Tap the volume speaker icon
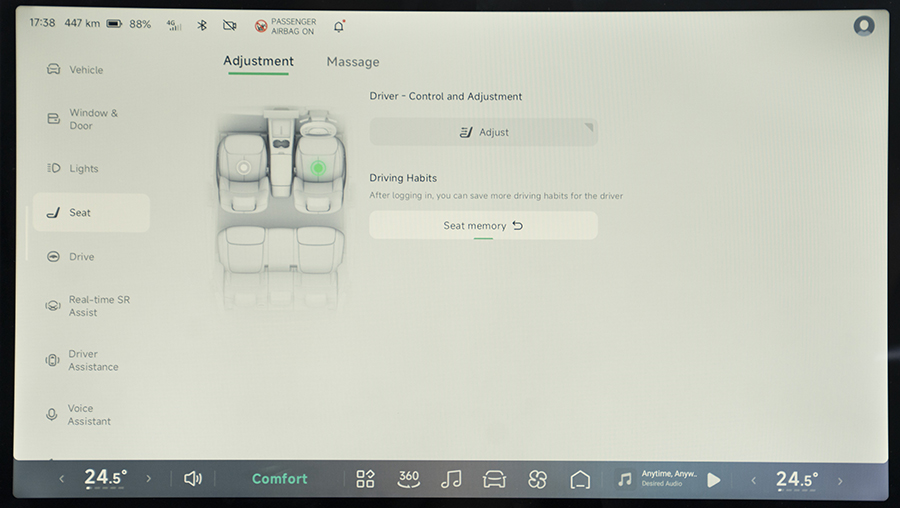Viewport: 900px width, 508px height. click(x=193, y=479)
